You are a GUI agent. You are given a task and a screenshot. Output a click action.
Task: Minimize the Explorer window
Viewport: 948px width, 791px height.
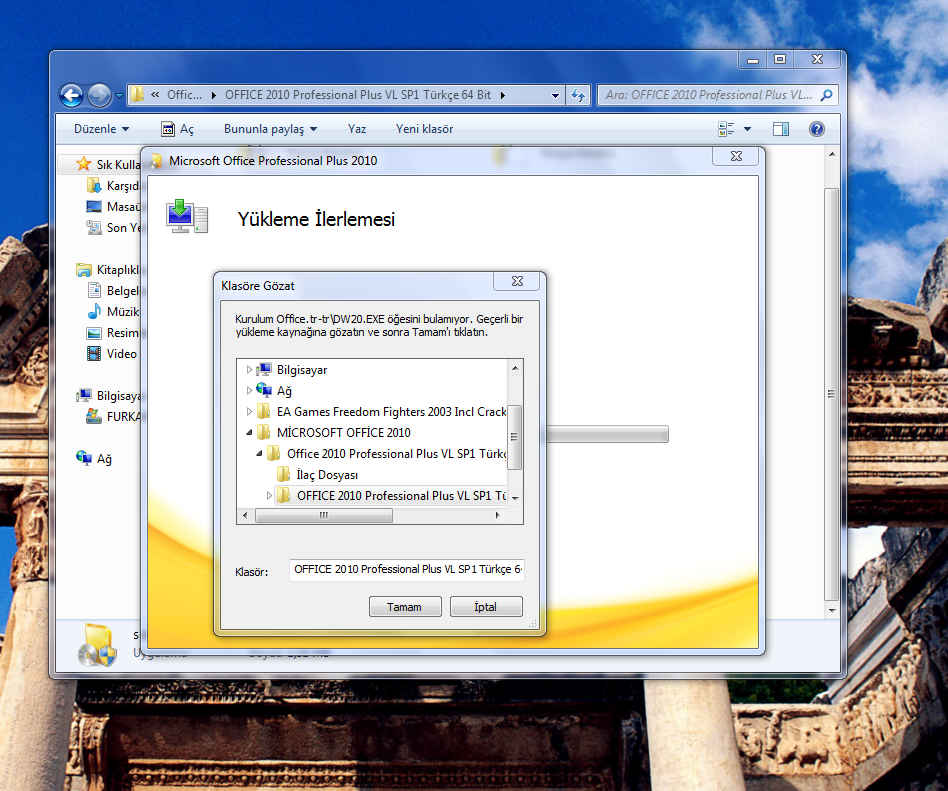753,59
